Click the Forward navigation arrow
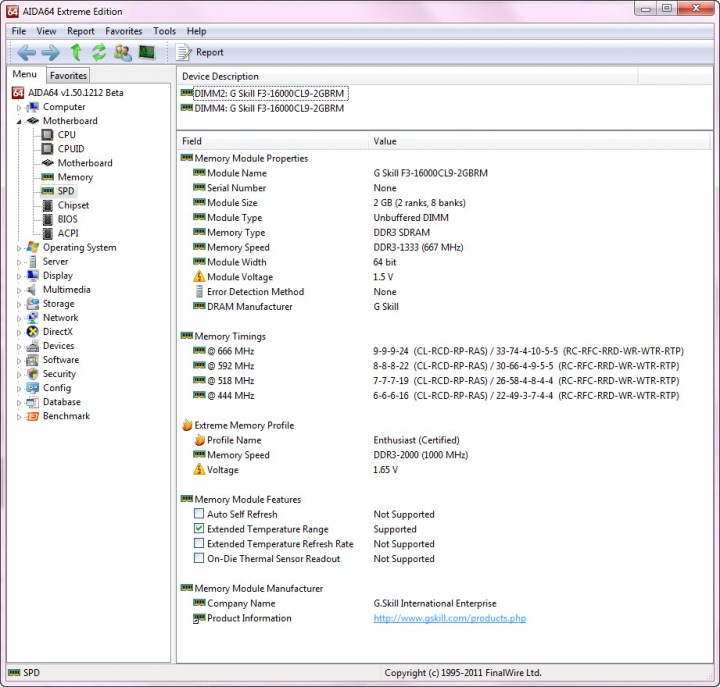Screen dimensions: 720x687 tap(51, 52)
